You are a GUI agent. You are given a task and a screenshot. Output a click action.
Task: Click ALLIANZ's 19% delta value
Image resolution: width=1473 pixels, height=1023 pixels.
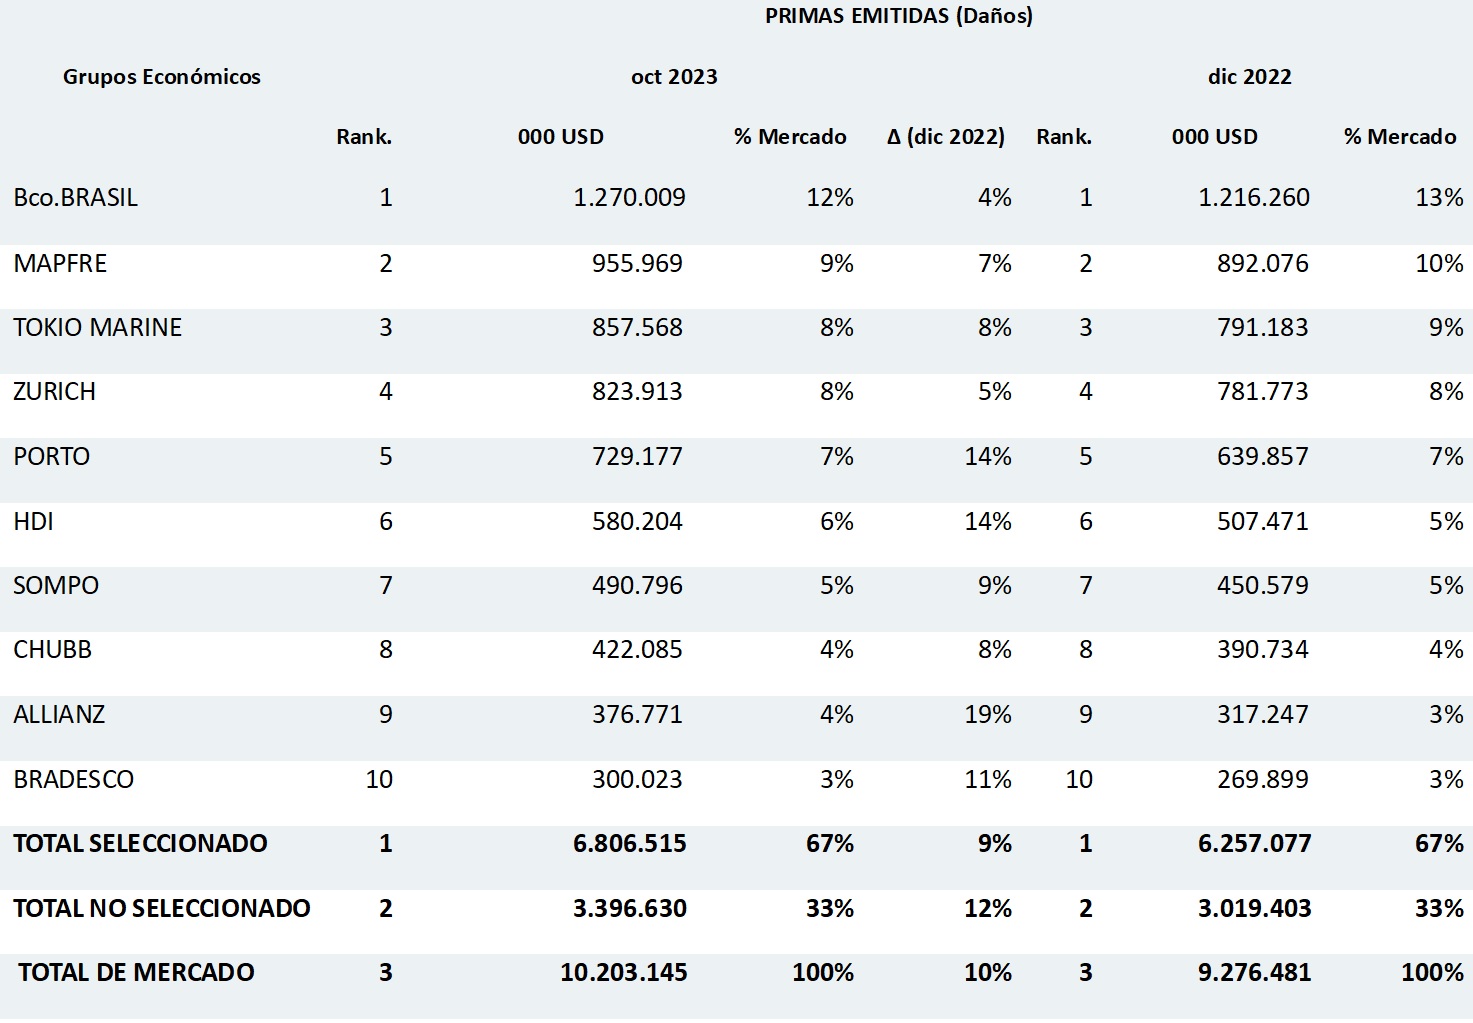(x=988, y=715)
